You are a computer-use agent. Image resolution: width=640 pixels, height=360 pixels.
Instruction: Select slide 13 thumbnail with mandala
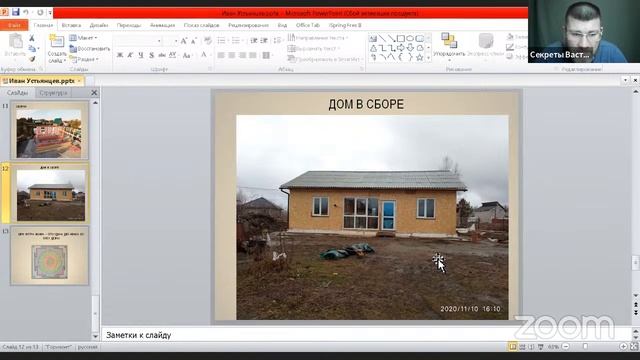pyautogui.click(x=49, y=256)
